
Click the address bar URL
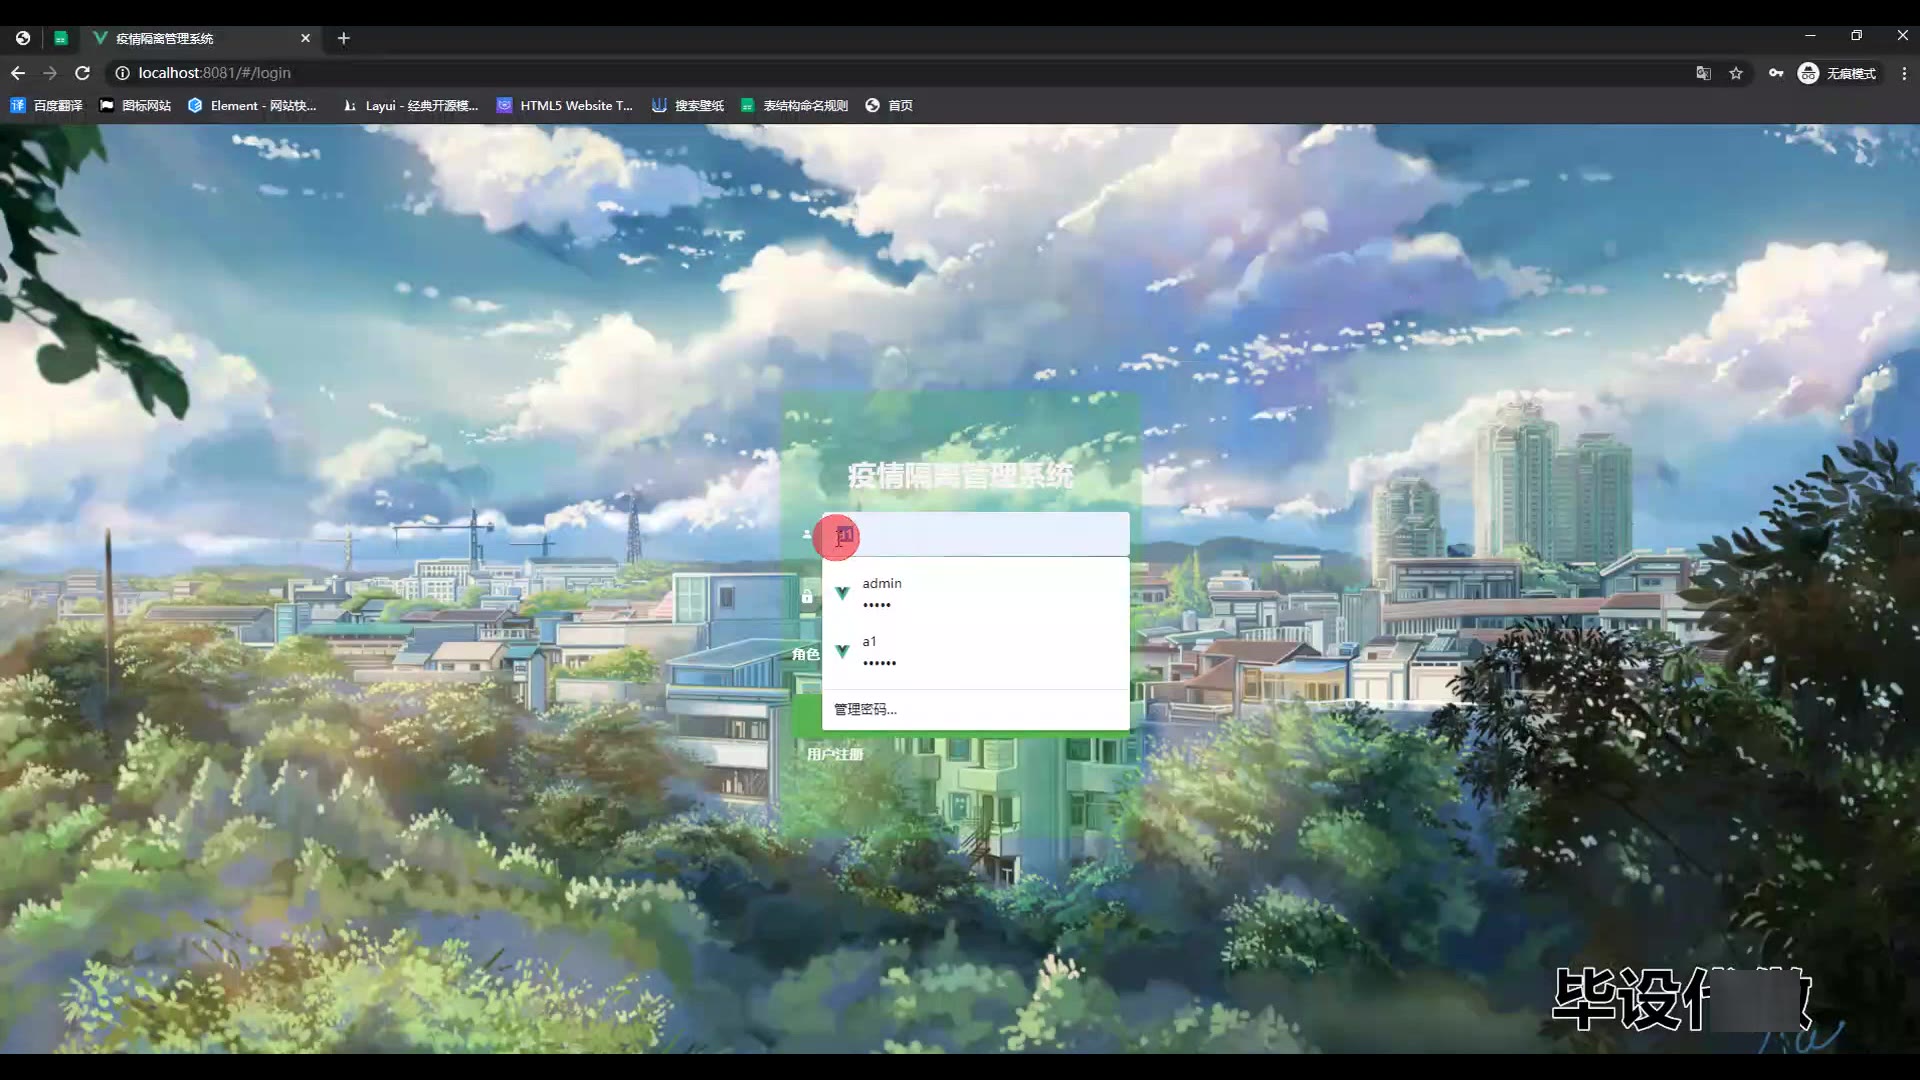[x=215, y=73]
